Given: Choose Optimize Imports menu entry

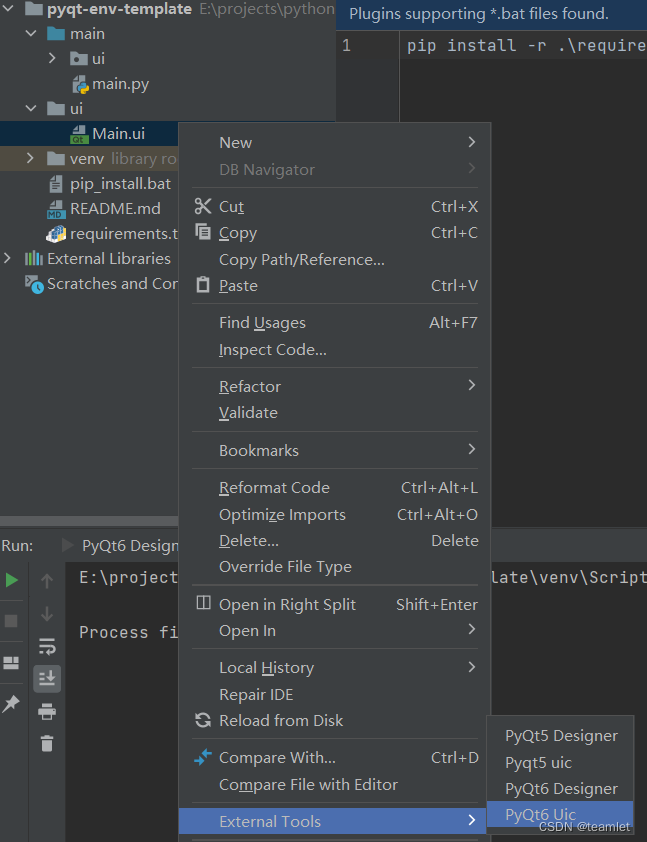Looking at the screenshot, I should point(335,514).
